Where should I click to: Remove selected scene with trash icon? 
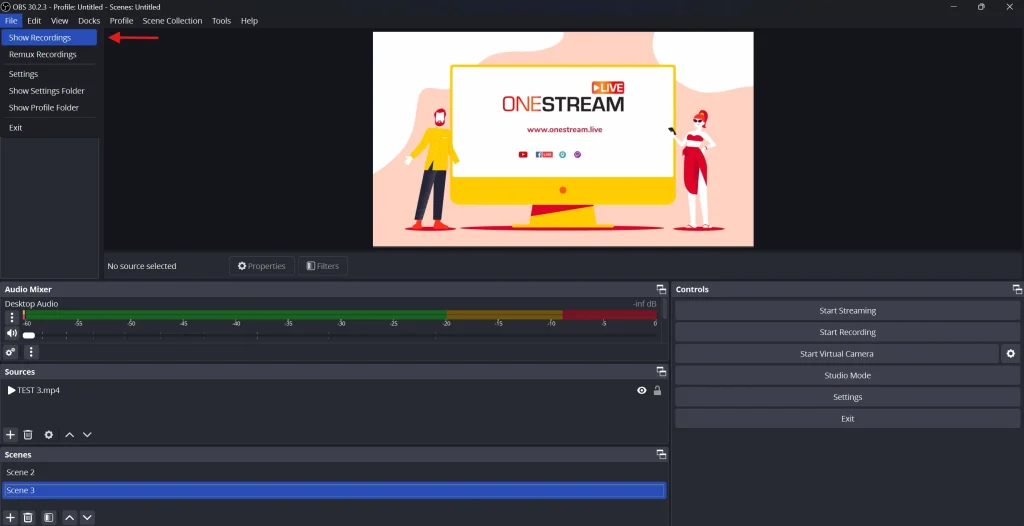[x=28, y=518]
